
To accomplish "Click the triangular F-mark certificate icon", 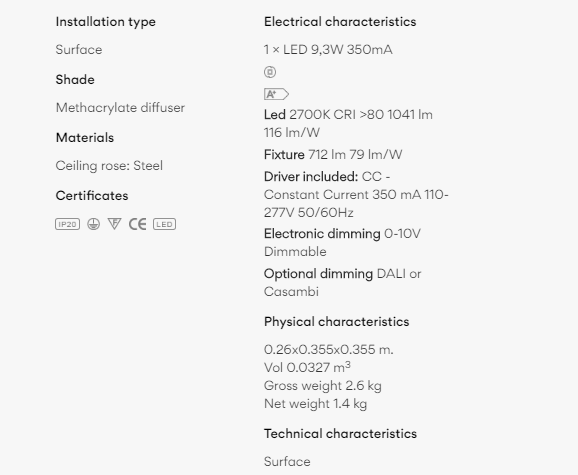I will [x=114, y=224].
